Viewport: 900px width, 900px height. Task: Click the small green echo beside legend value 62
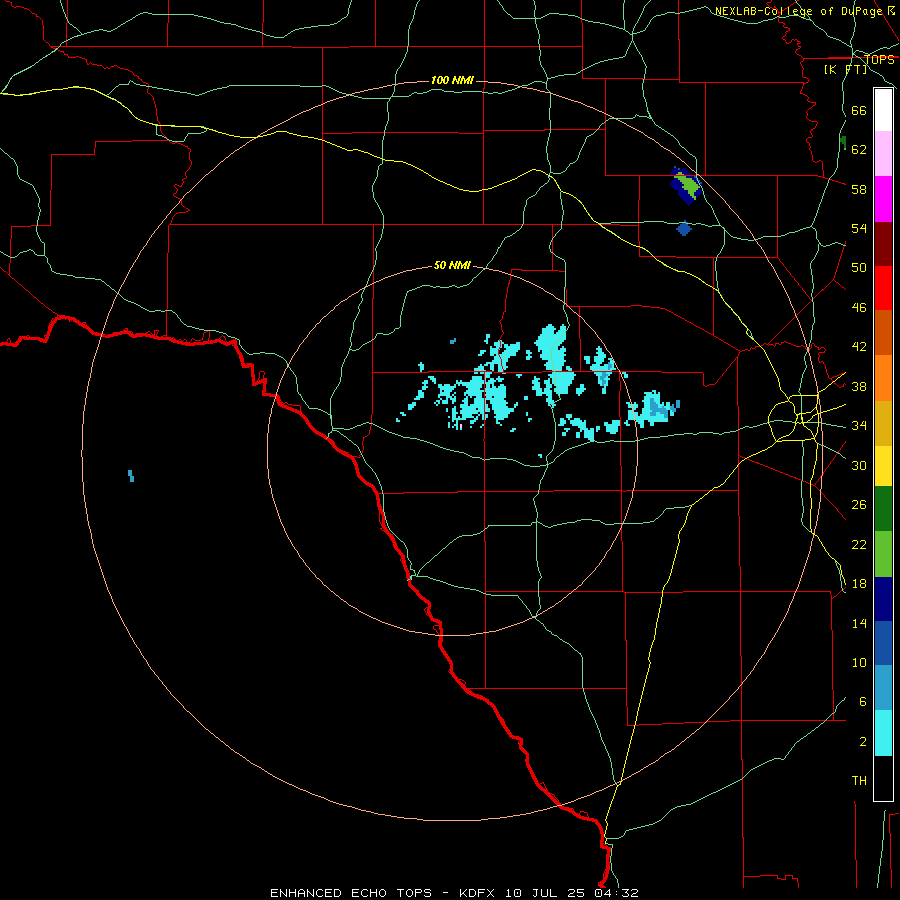coord(843,142)
